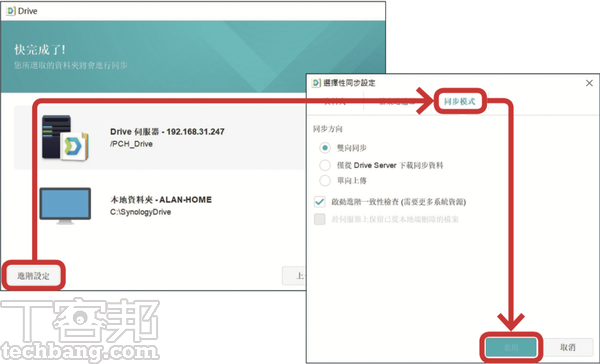
Task: Click the Drive logo in main title bar
Action: 11,11
